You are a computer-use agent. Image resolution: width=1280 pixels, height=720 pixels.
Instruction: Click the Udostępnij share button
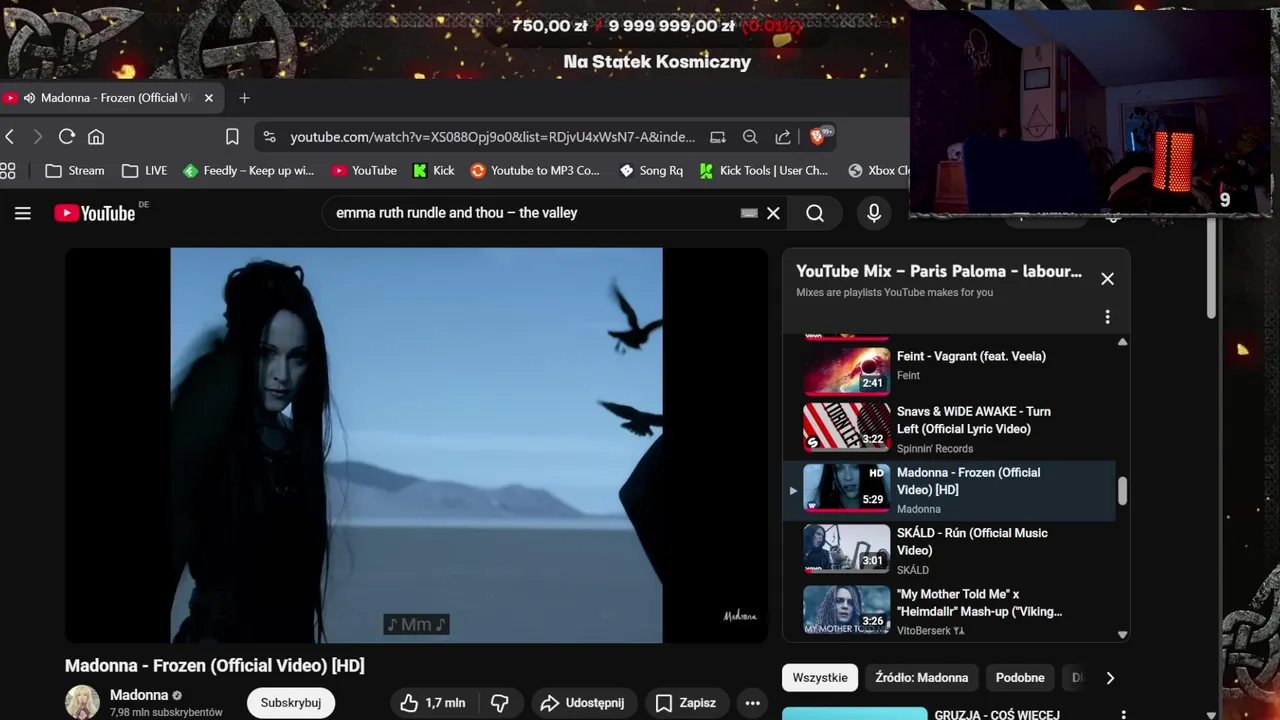point(582,703)
